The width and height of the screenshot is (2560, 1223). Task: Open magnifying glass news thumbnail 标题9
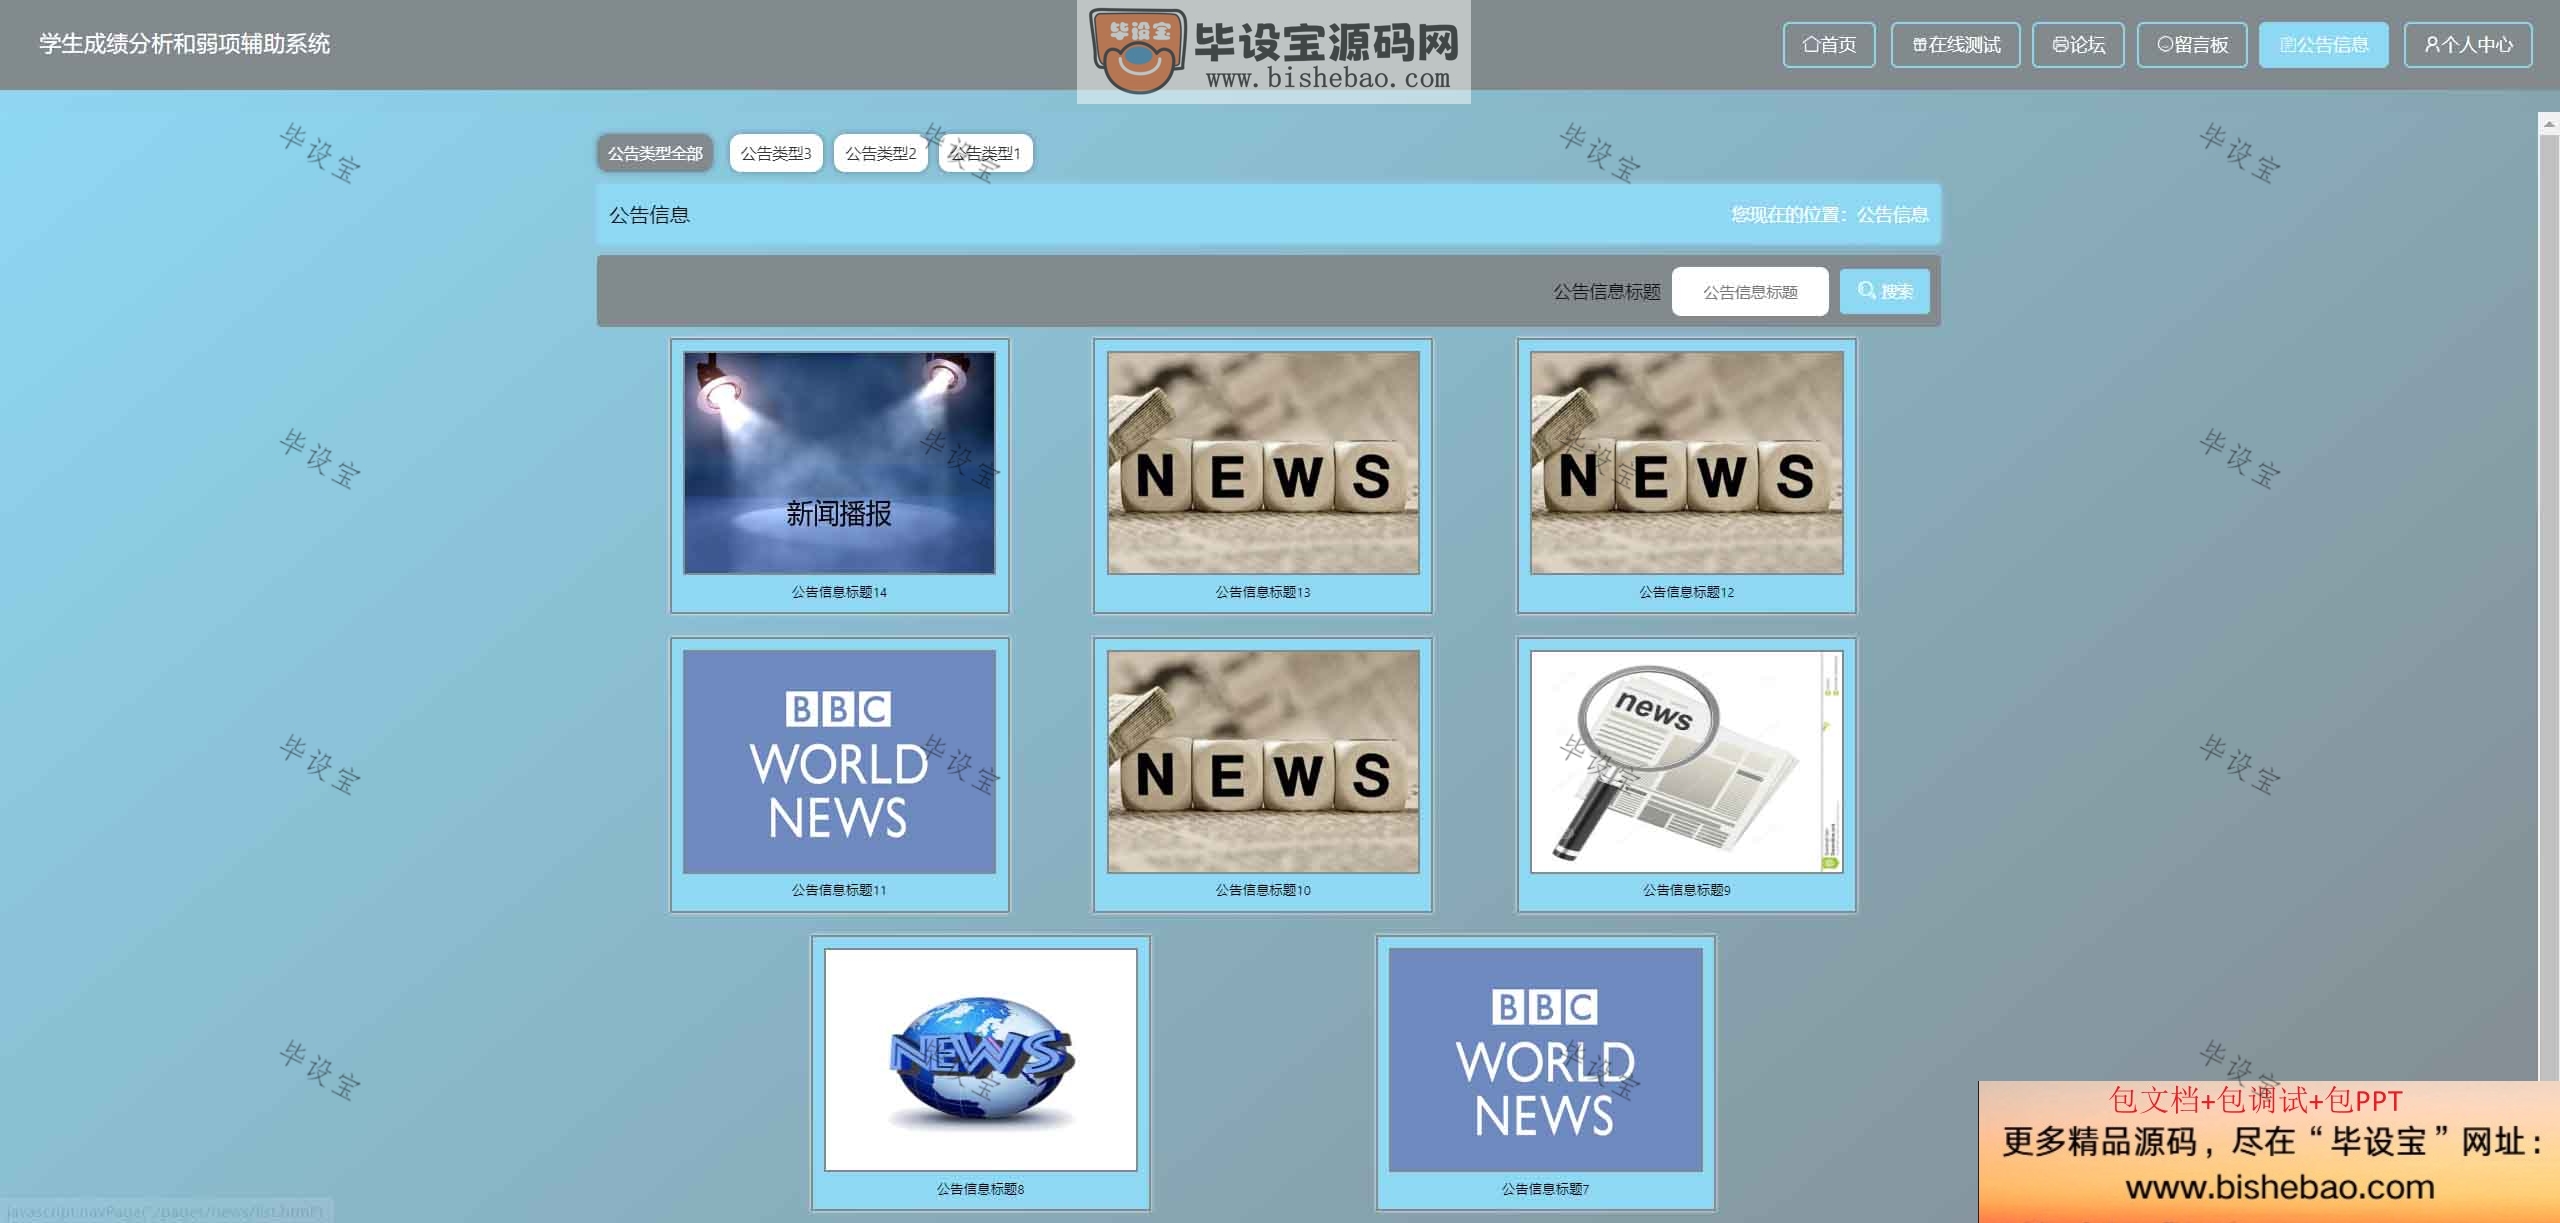point(1687,761)
